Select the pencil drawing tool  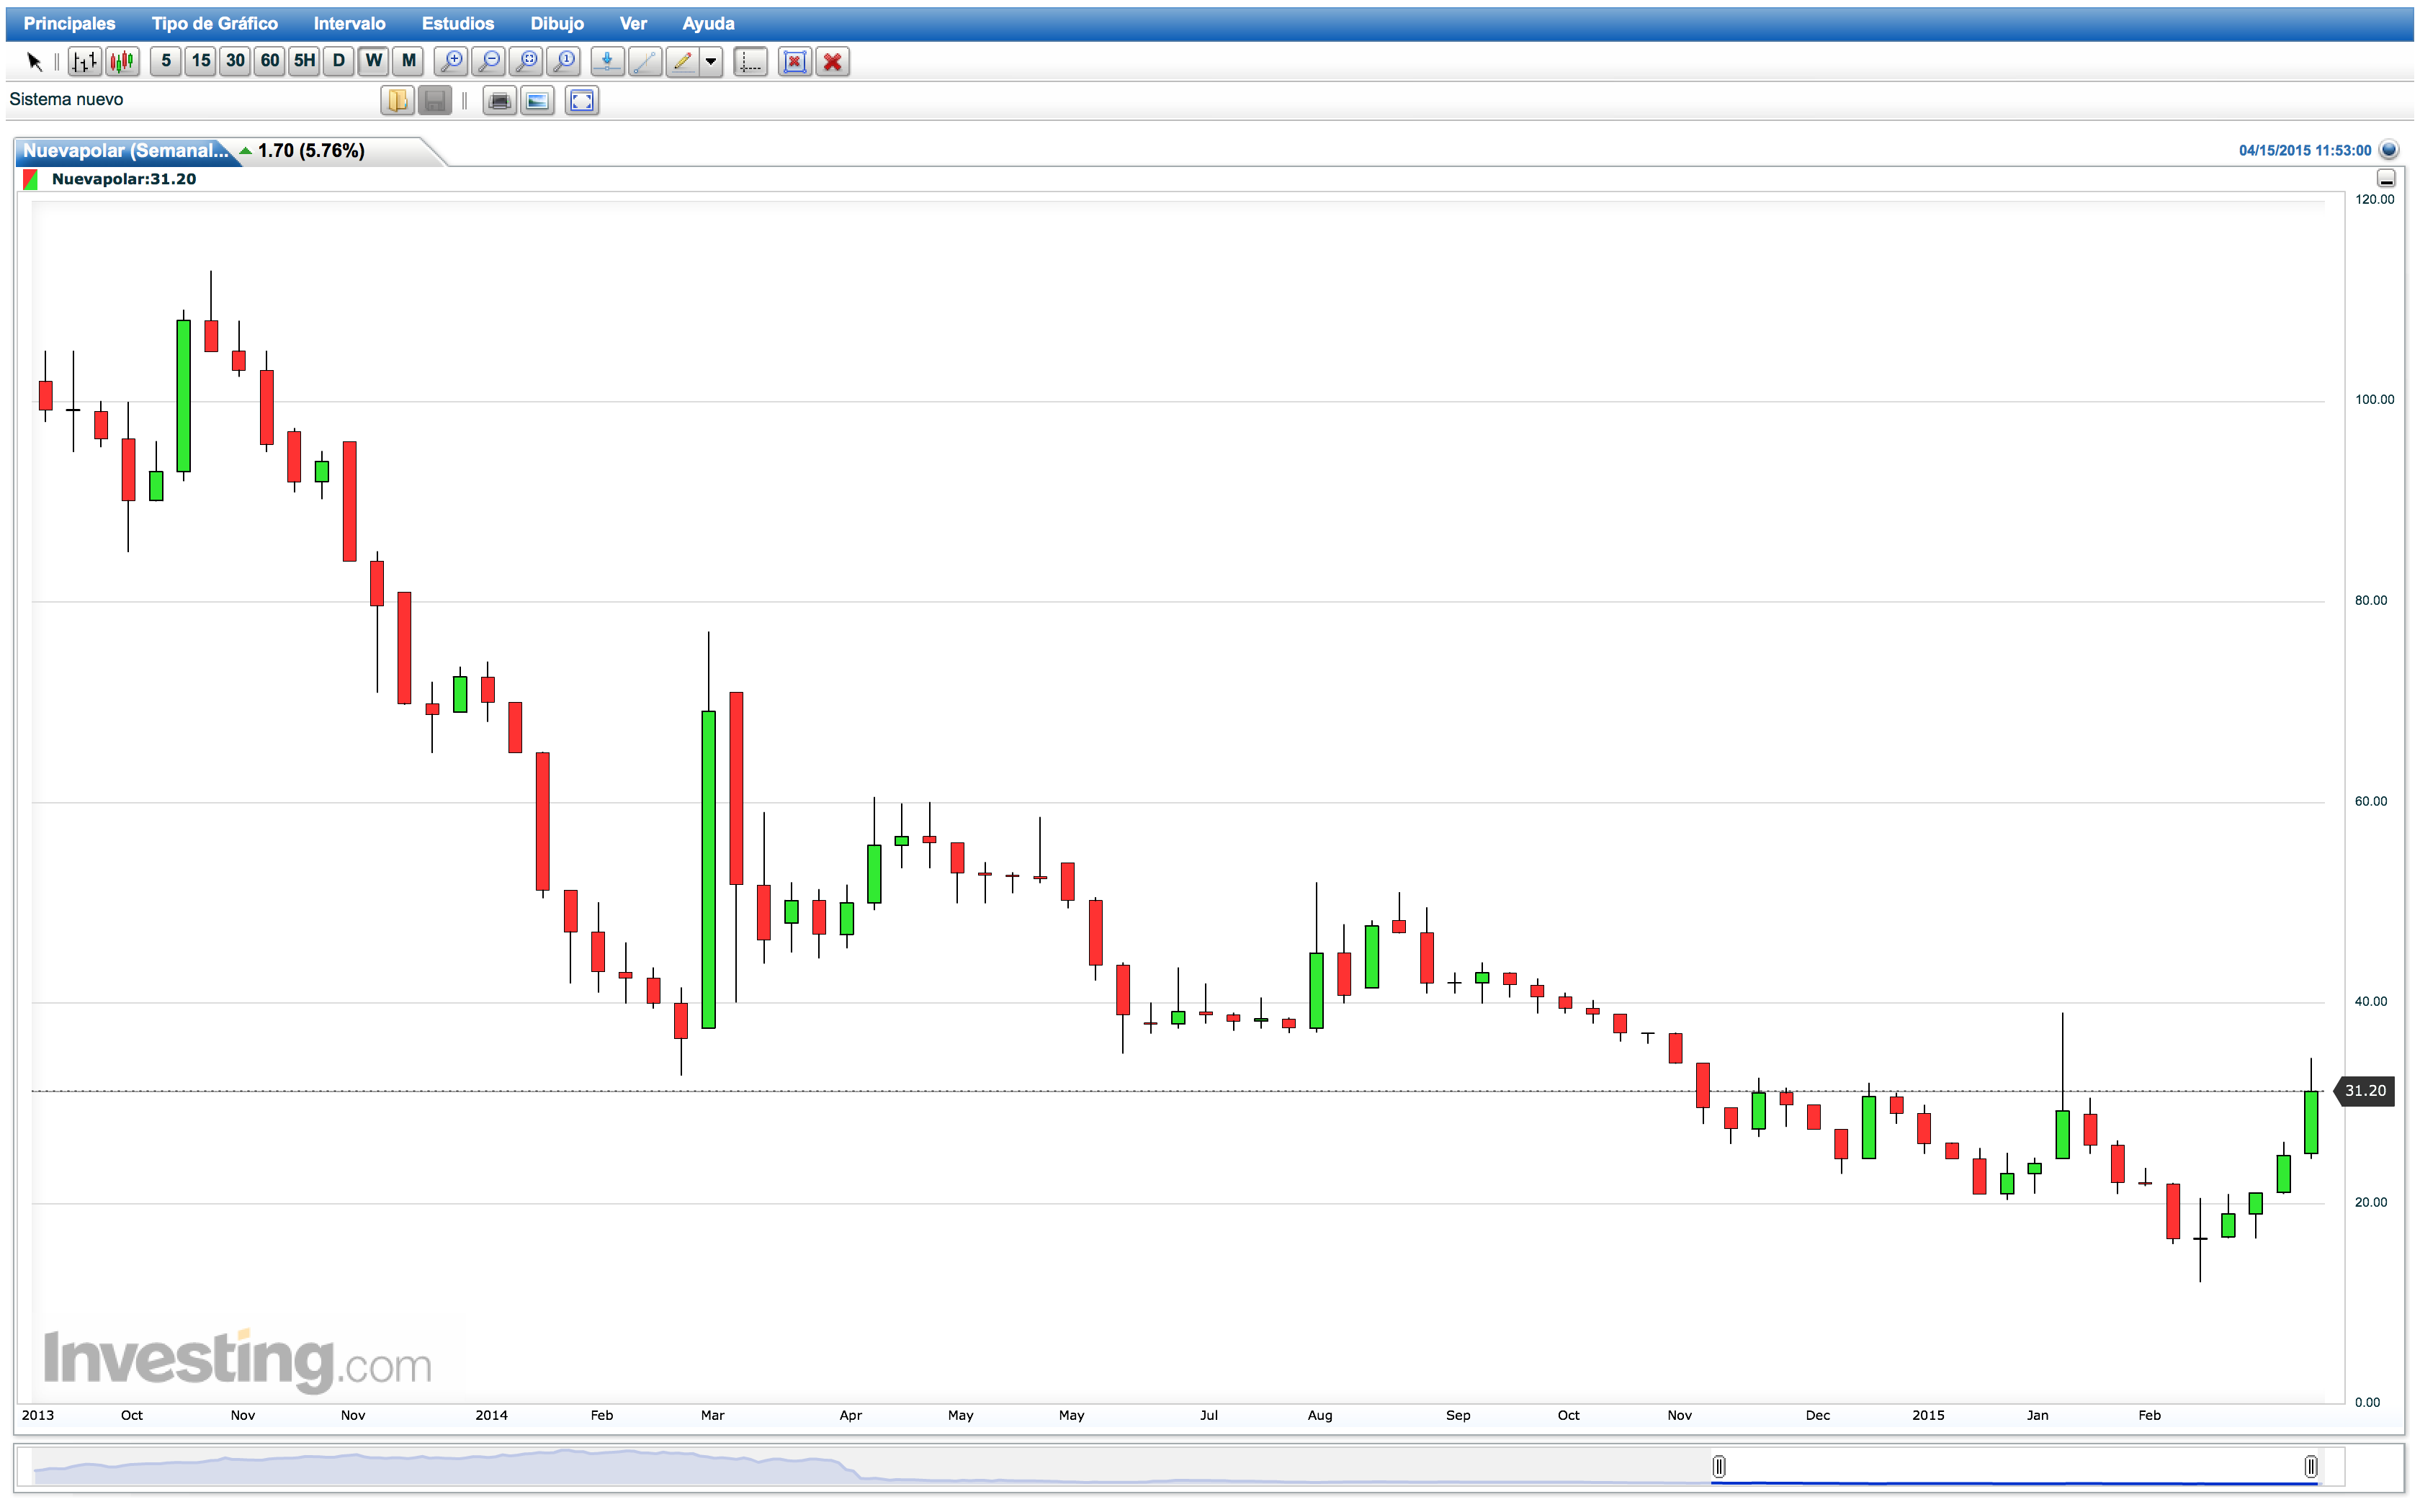click(682, 62)
